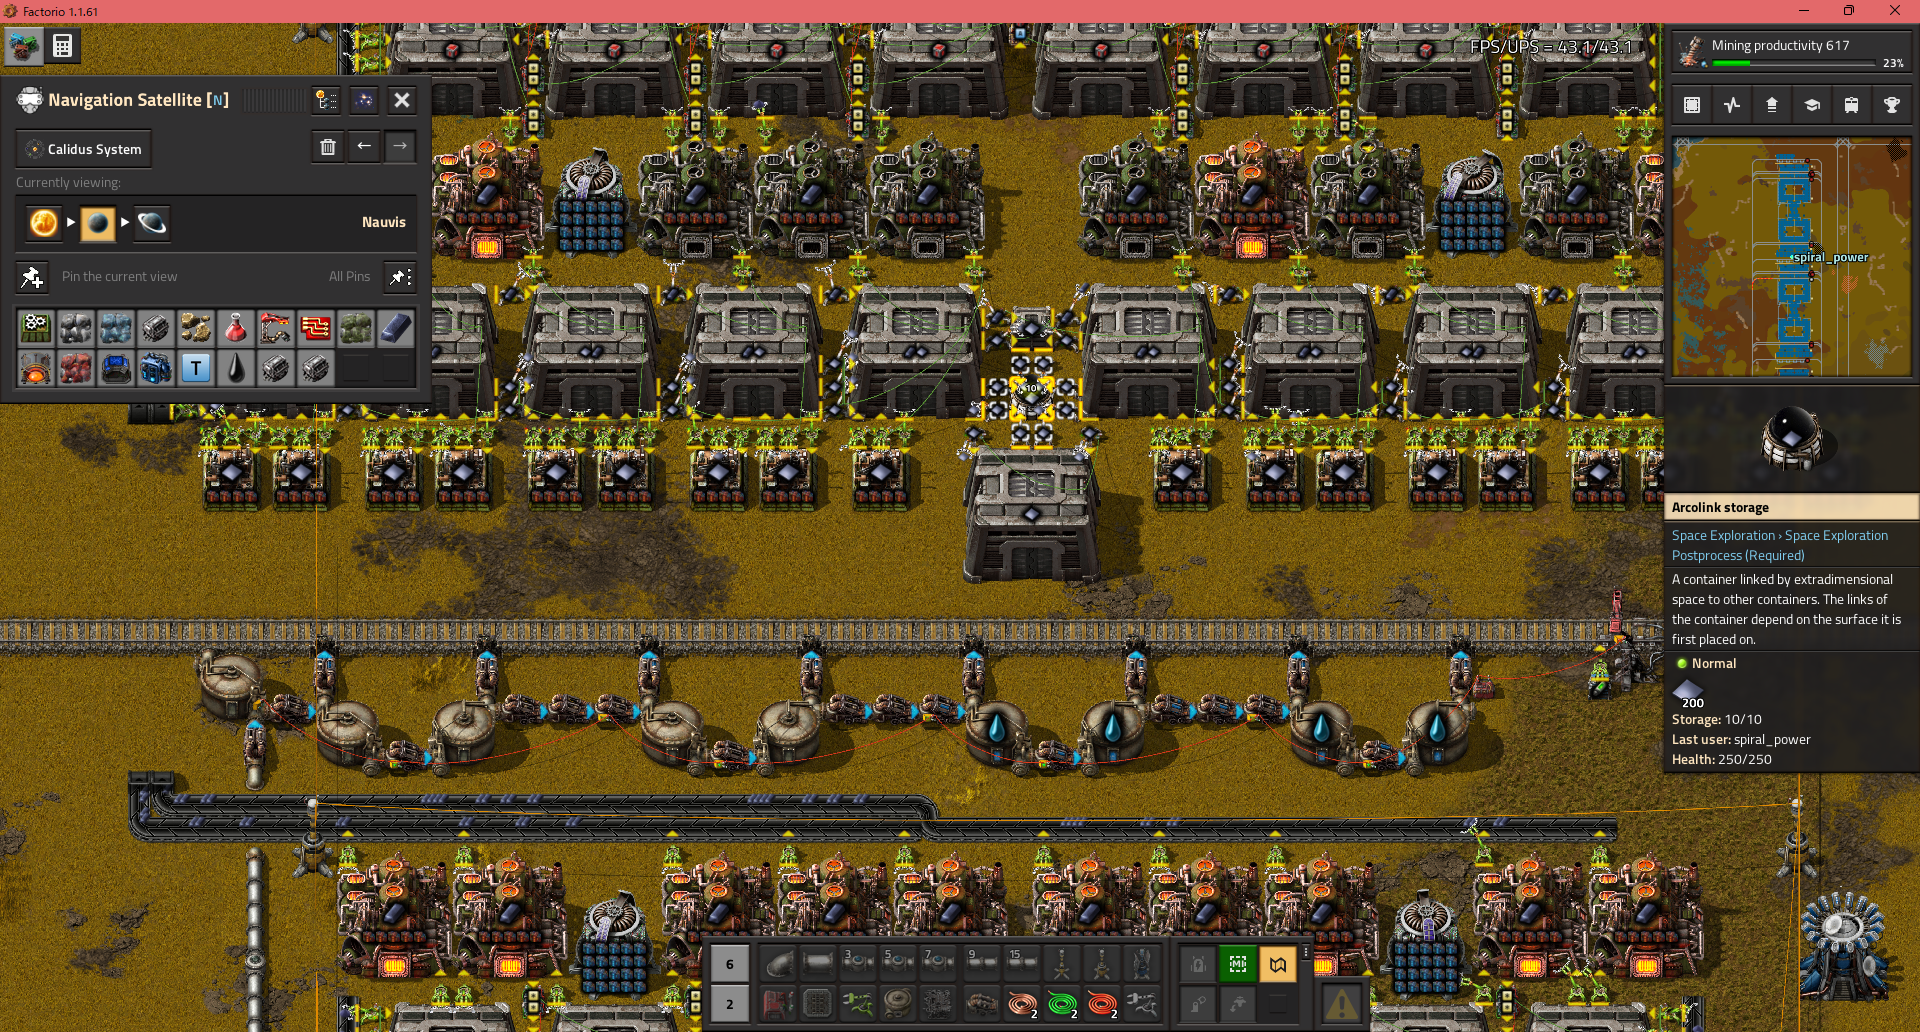
Task: Select the green ore pin
Action: pyautogui.click(x=356, y=328)
